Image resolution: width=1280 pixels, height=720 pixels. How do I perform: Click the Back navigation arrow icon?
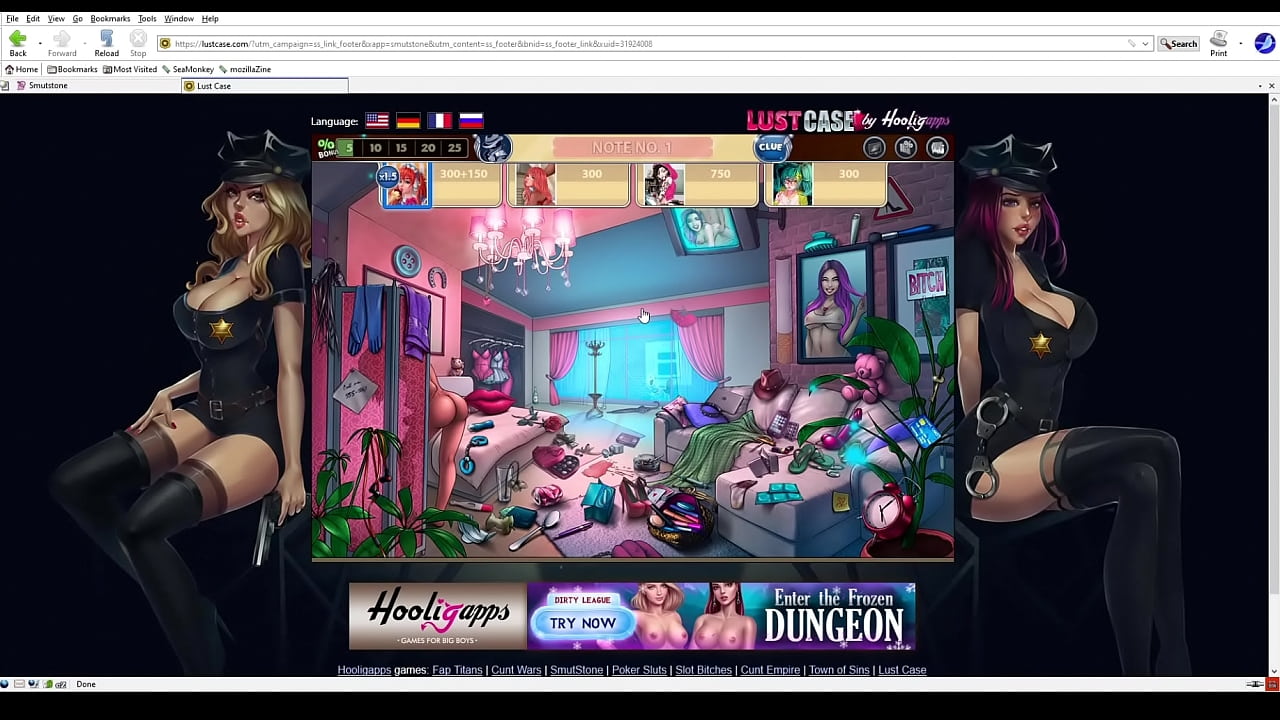point(16,38)
